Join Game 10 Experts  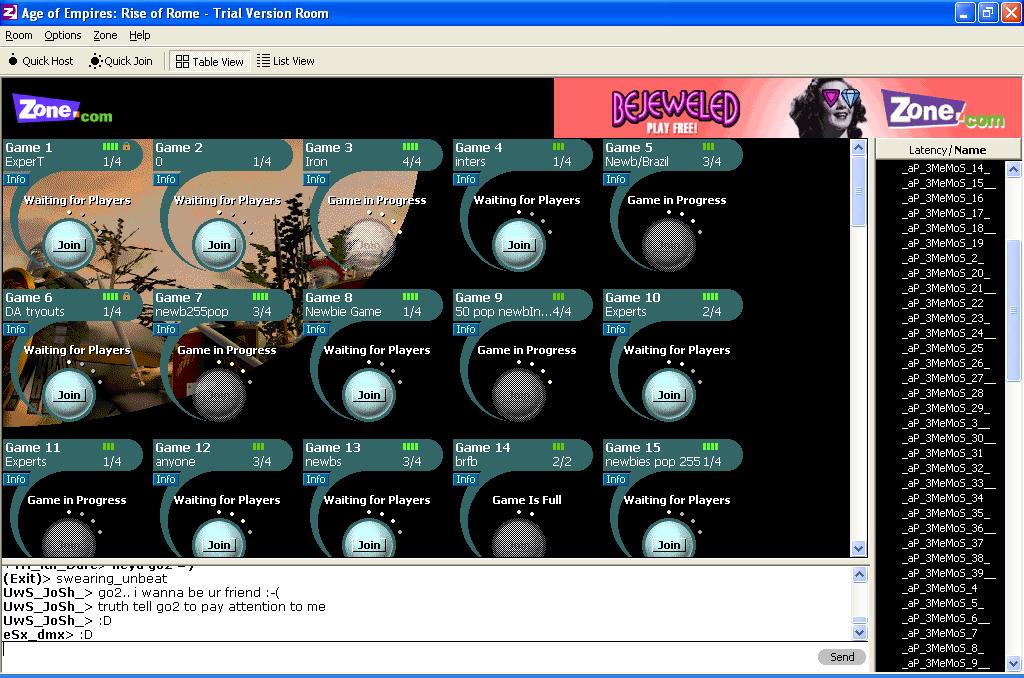click(669, 395)
